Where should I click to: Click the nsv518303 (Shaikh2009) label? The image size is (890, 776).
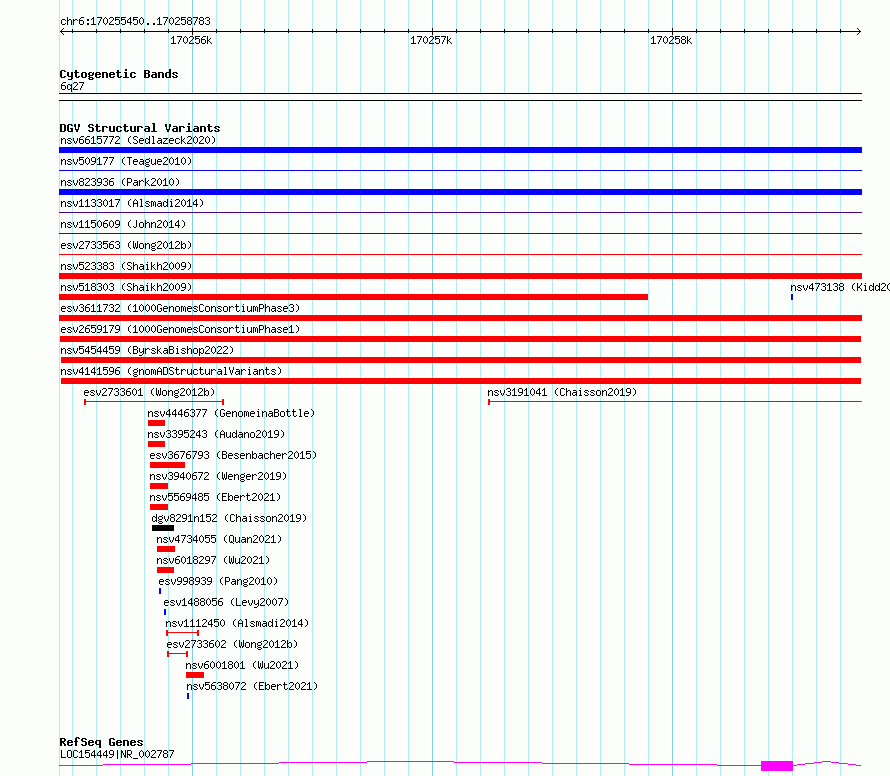pyautogui.click(x=126, y=287)
